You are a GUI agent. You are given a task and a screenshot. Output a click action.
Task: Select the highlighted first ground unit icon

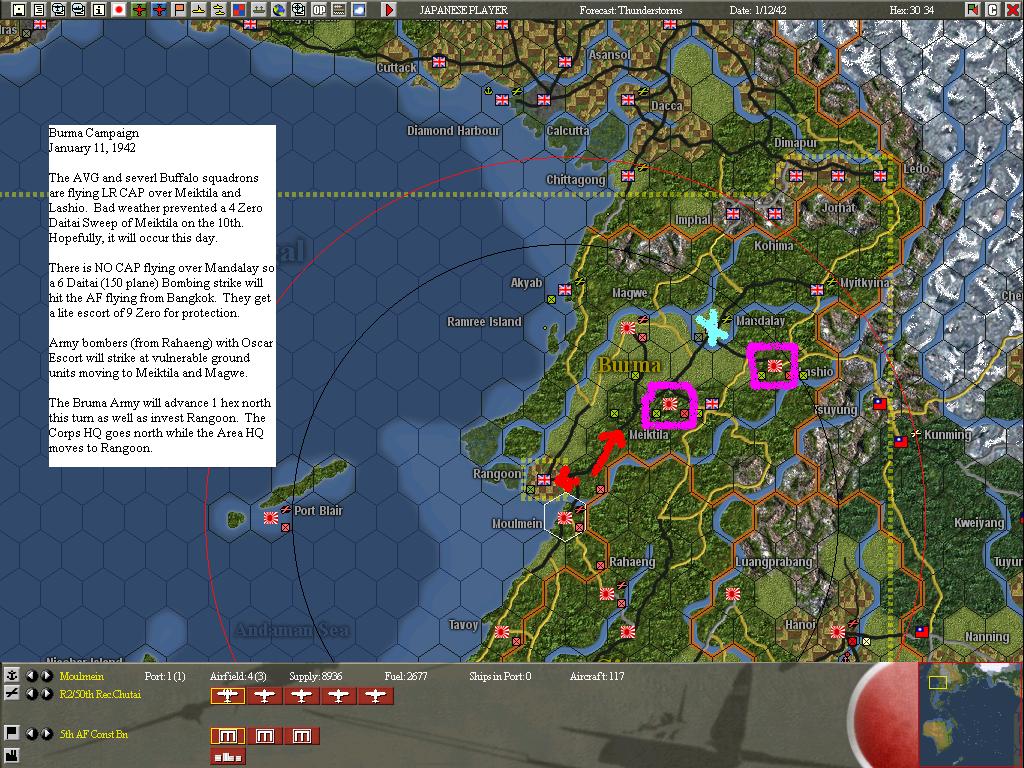[227, 736]
